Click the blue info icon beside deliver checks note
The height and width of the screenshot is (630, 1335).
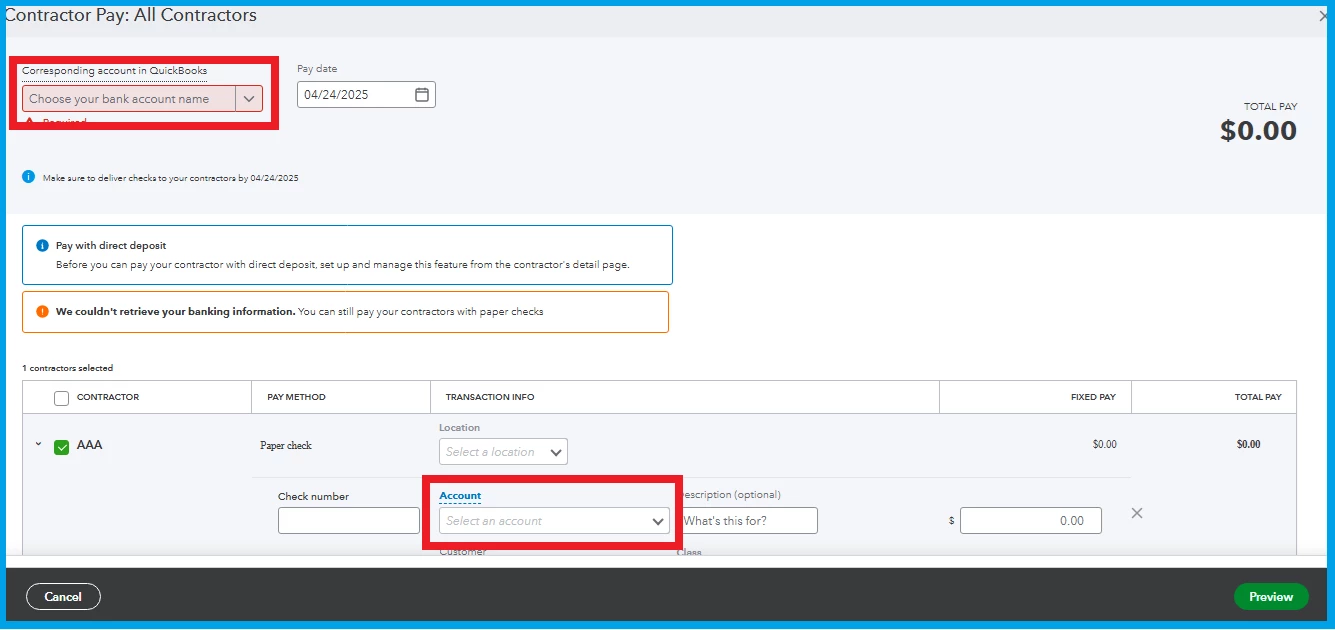tap(28, 177)
